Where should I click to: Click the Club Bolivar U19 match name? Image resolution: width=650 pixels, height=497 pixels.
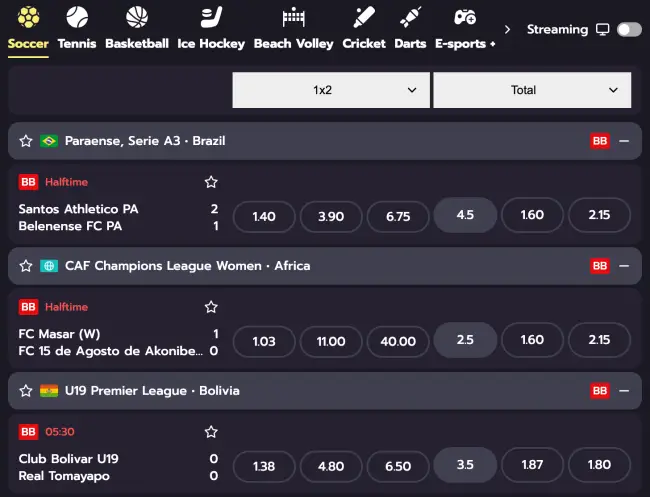pos(69,459)
